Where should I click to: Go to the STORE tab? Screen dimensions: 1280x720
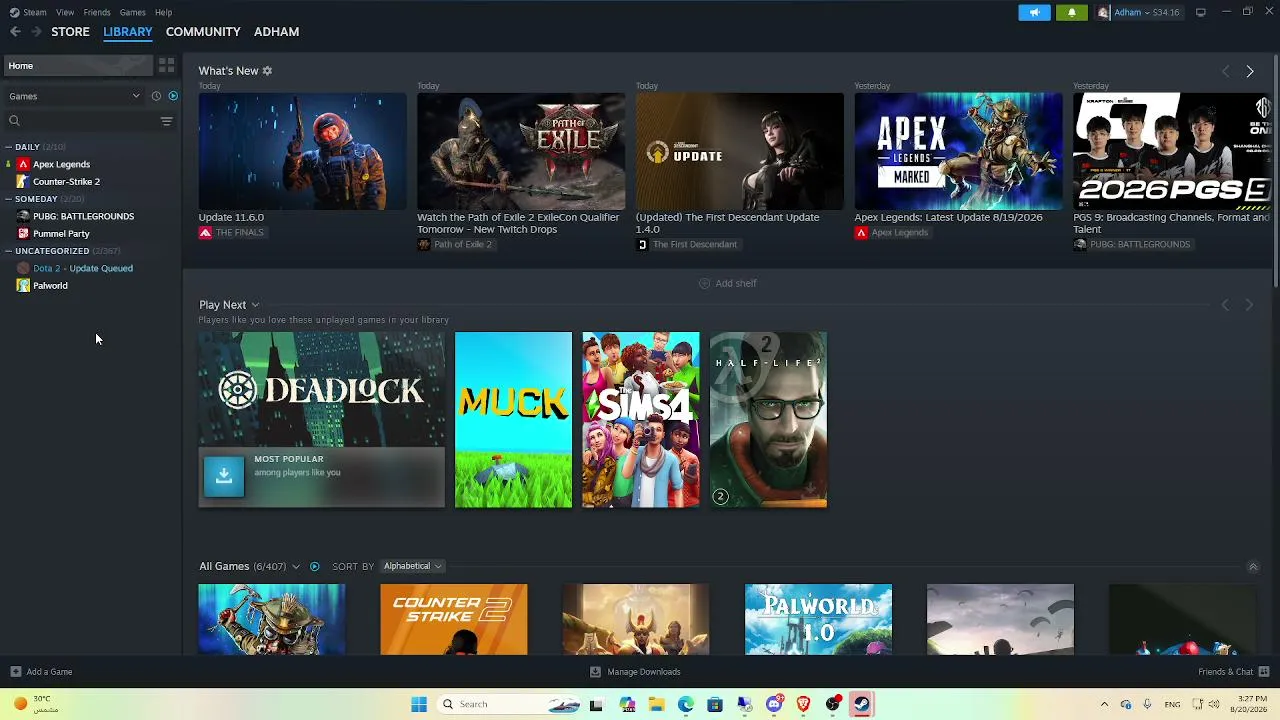click(70, 32)
